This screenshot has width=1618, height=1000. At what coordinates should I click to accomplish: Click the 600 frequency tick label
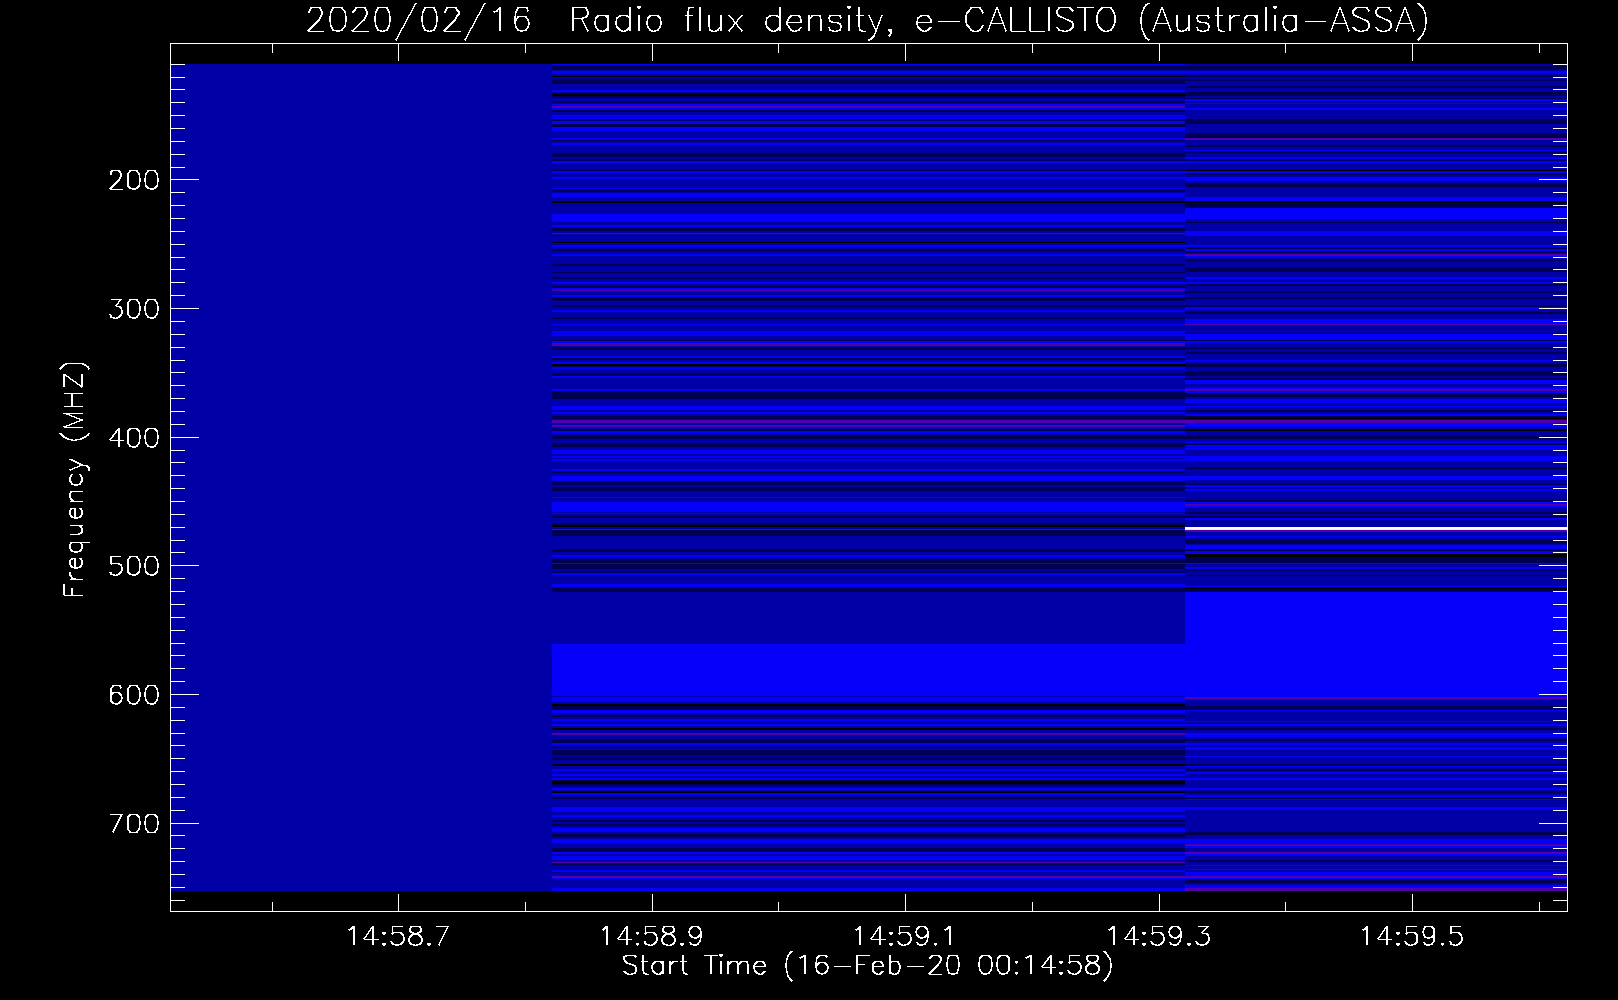coord(134,695)
